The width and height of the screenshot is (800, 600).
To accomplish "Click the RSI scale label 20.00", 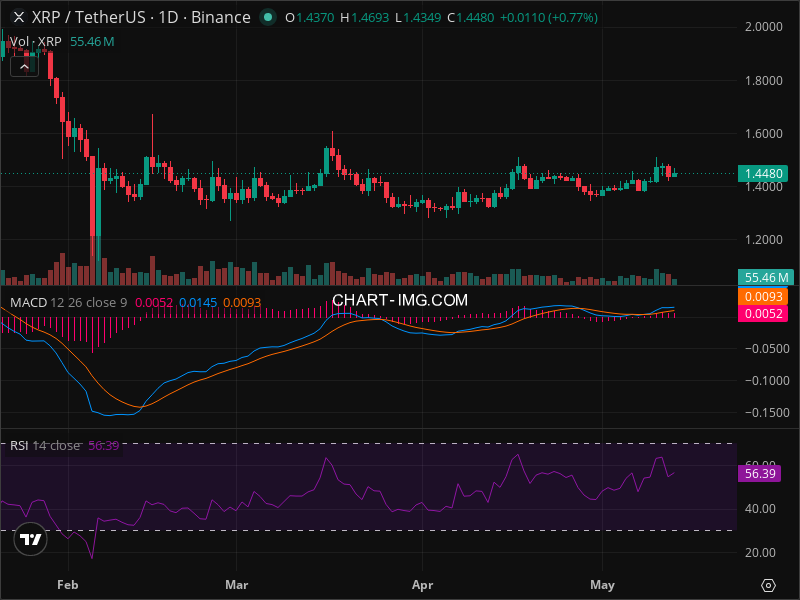I will [760, 553].
